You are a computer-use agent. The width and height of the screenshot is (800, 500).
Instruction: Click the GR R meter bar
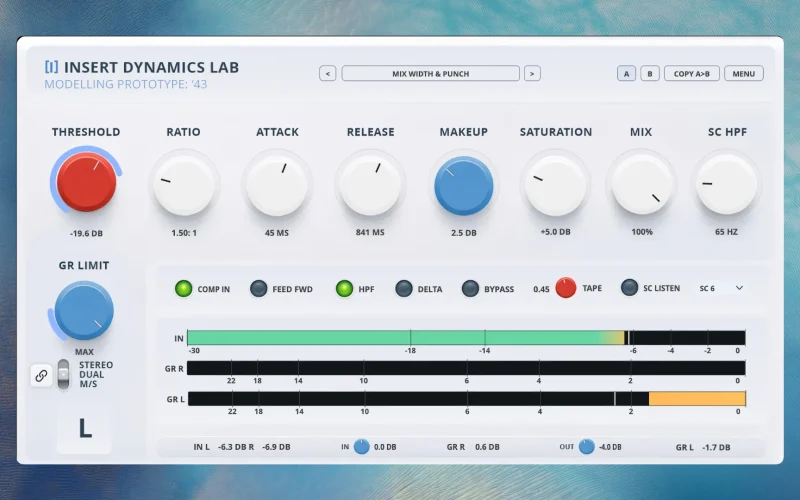(x=466, y=368)
